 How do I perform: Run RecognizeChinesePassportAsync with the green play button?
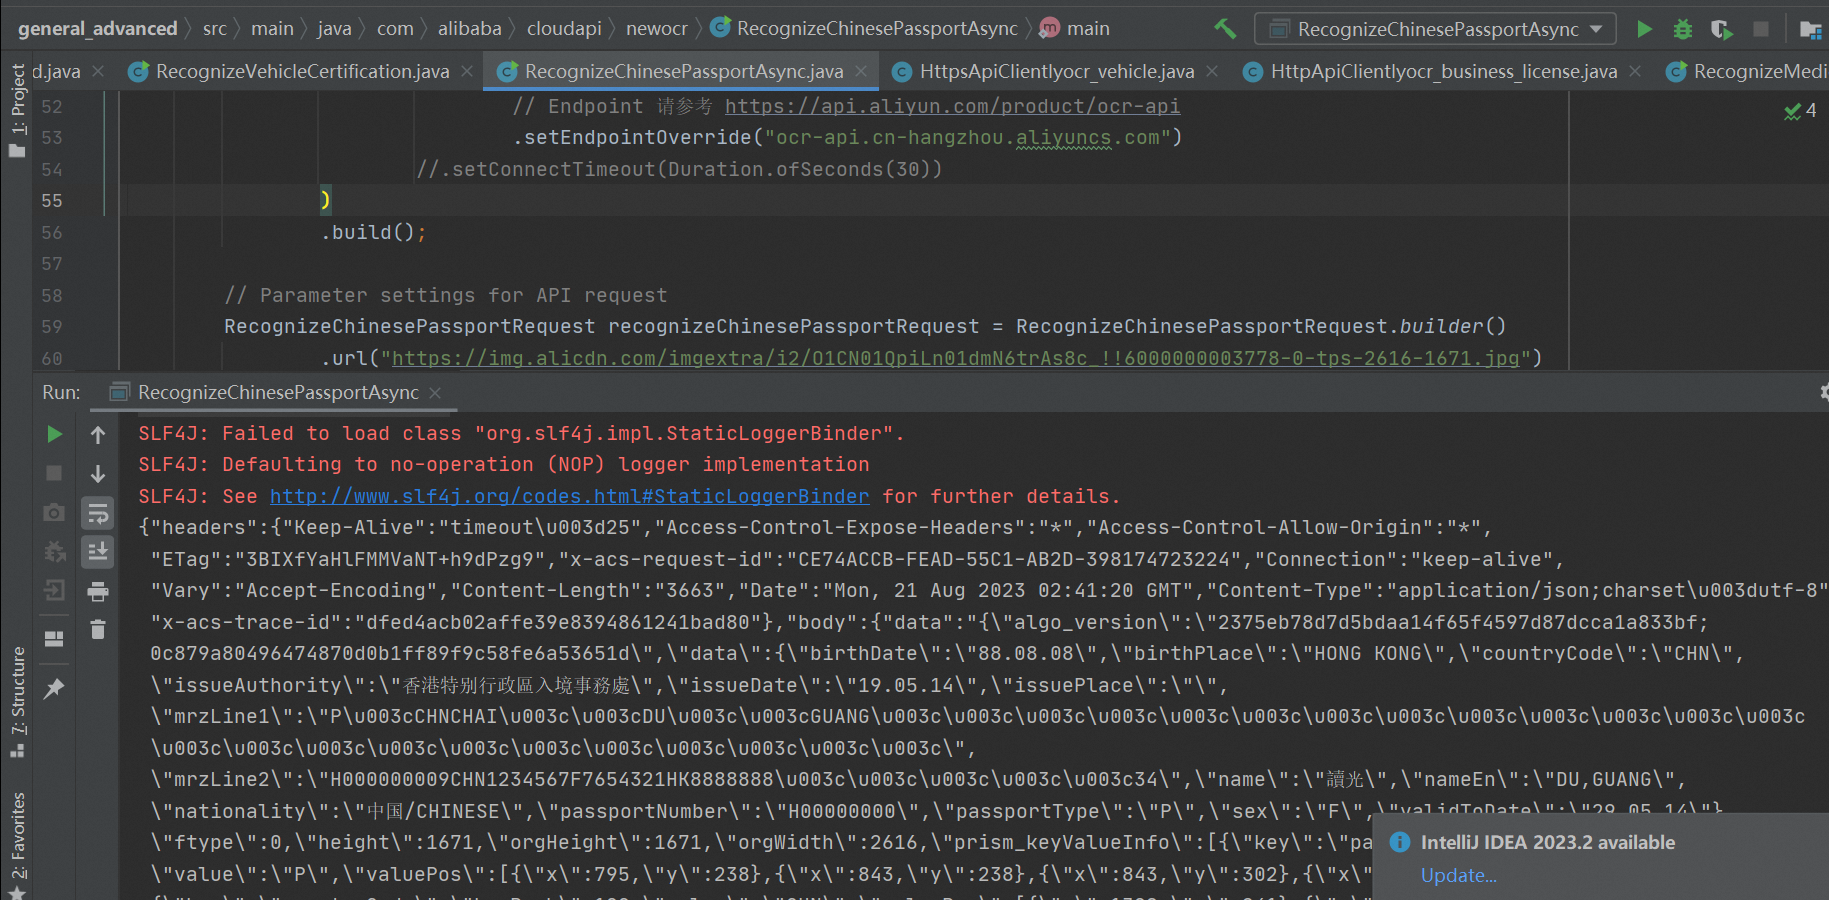1644,29
